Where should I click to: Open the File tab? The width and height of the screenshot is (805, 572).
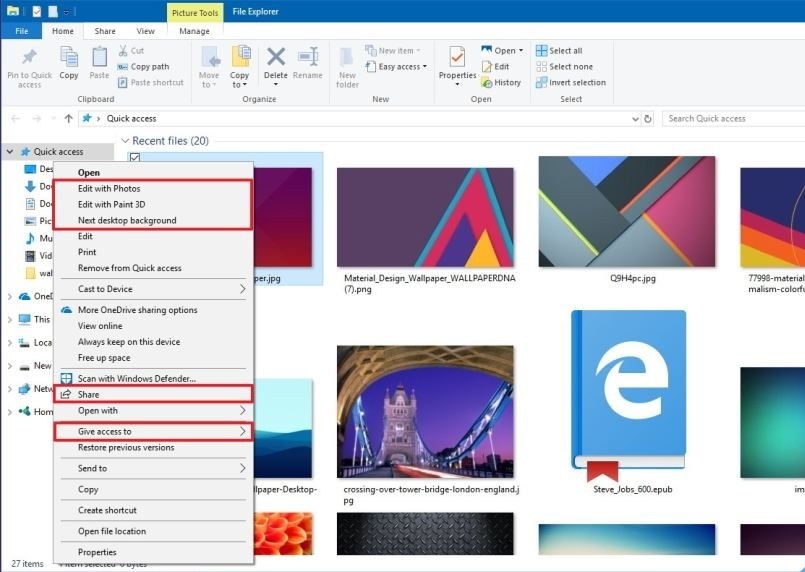(22, 31)
